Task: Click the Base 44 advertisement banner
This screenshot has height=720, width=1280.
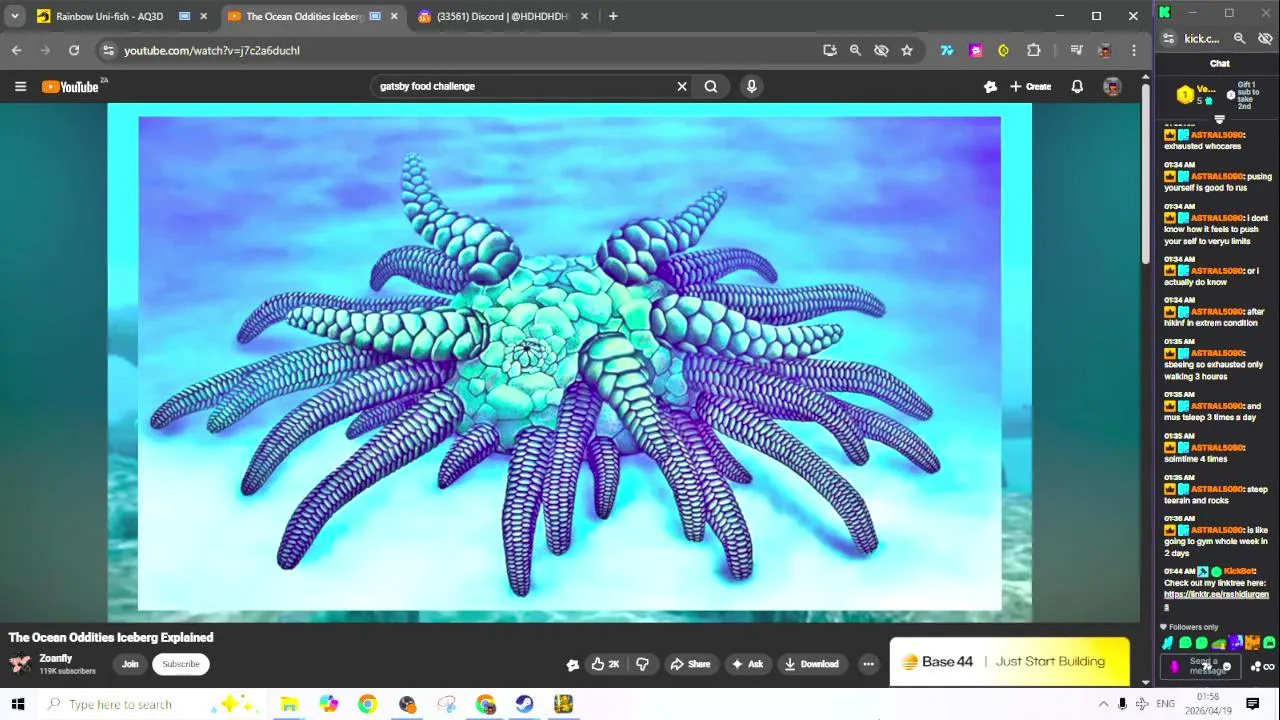Action: tap(1009, 661)
